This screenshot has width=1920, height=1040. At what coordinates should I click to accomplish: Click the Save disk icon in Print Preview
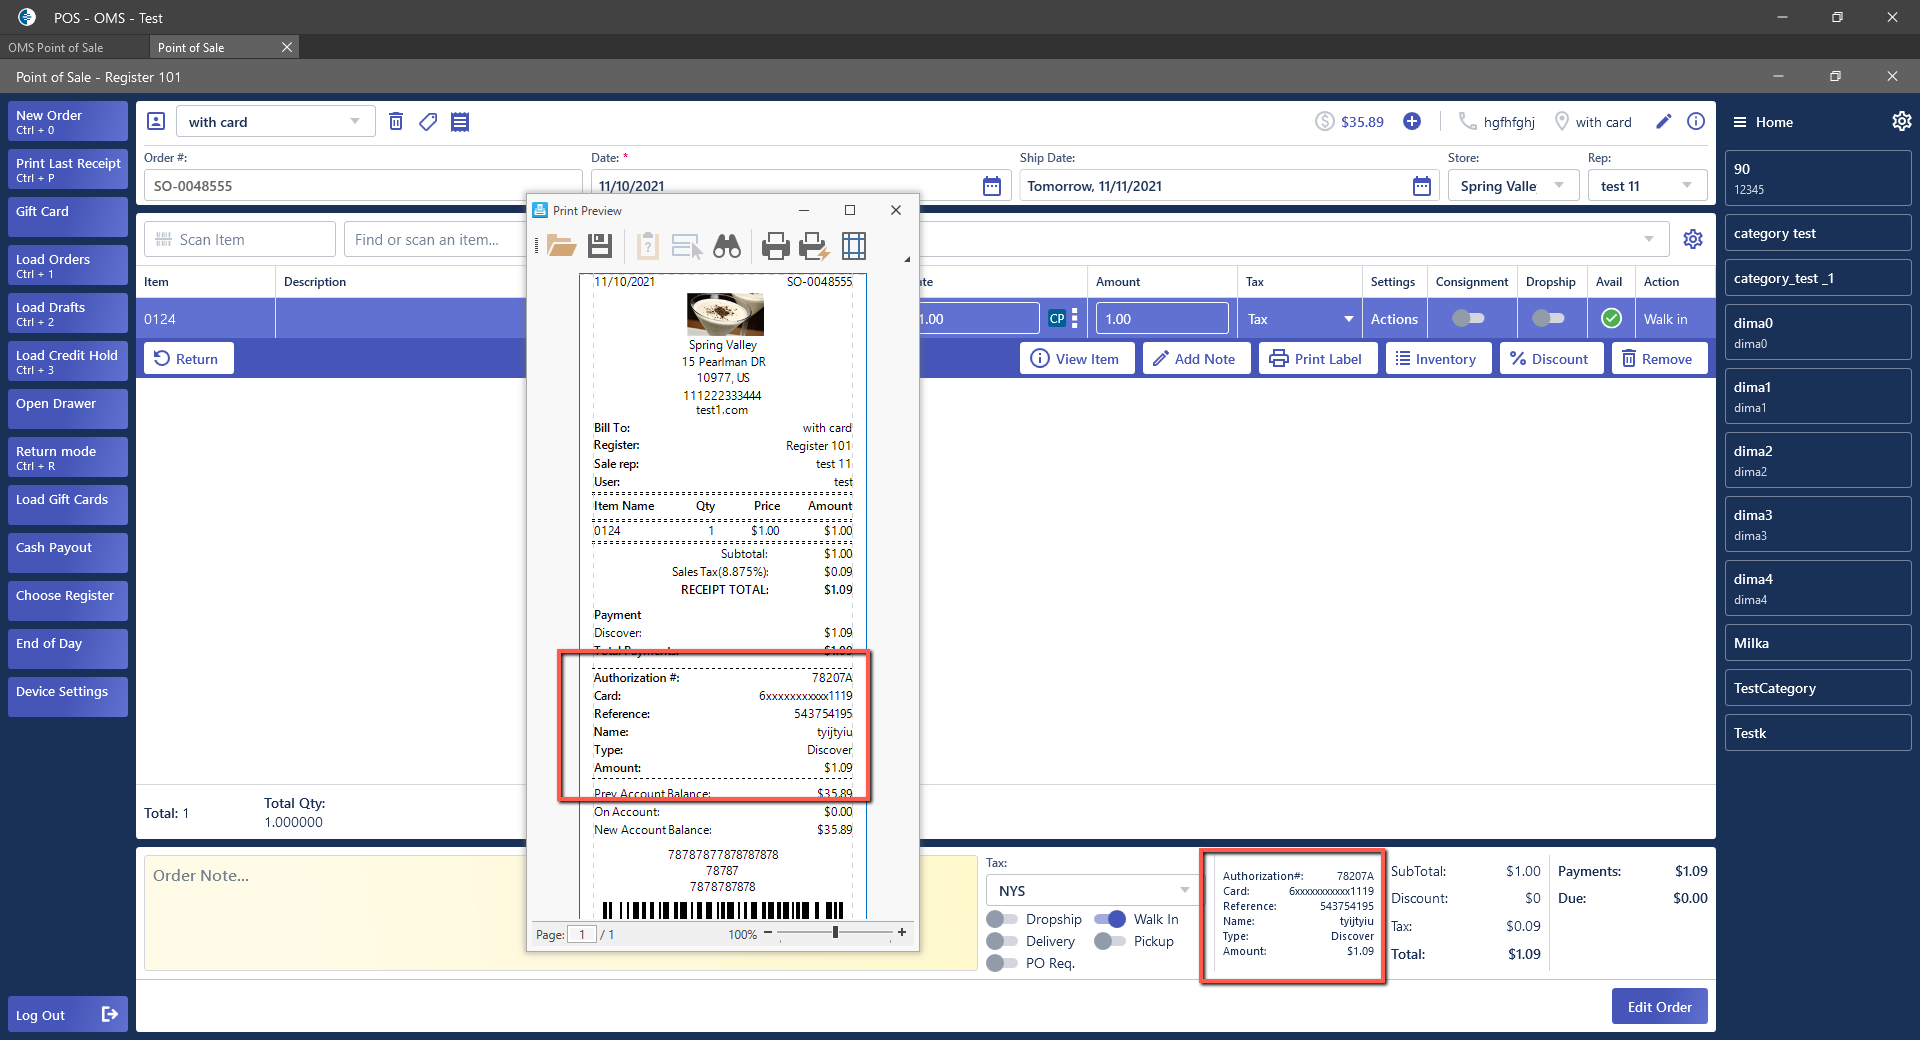(600, 246)
